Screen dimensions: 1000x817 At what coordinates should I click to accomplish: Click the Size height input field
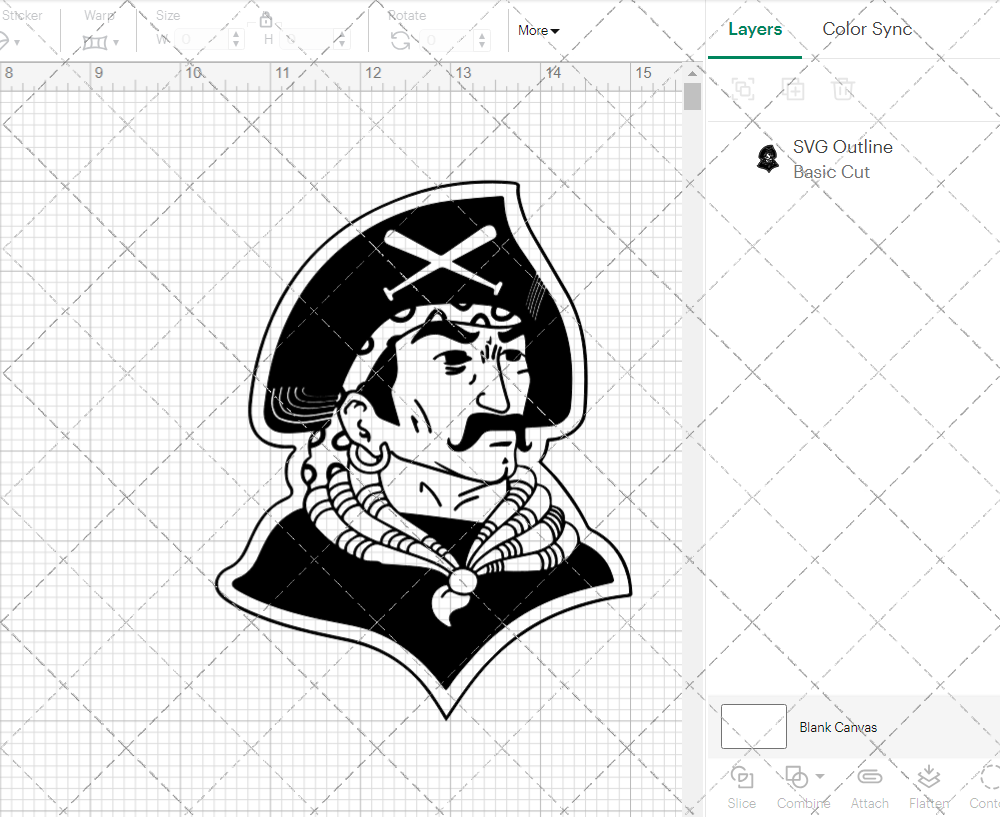(x=307, y=40)
